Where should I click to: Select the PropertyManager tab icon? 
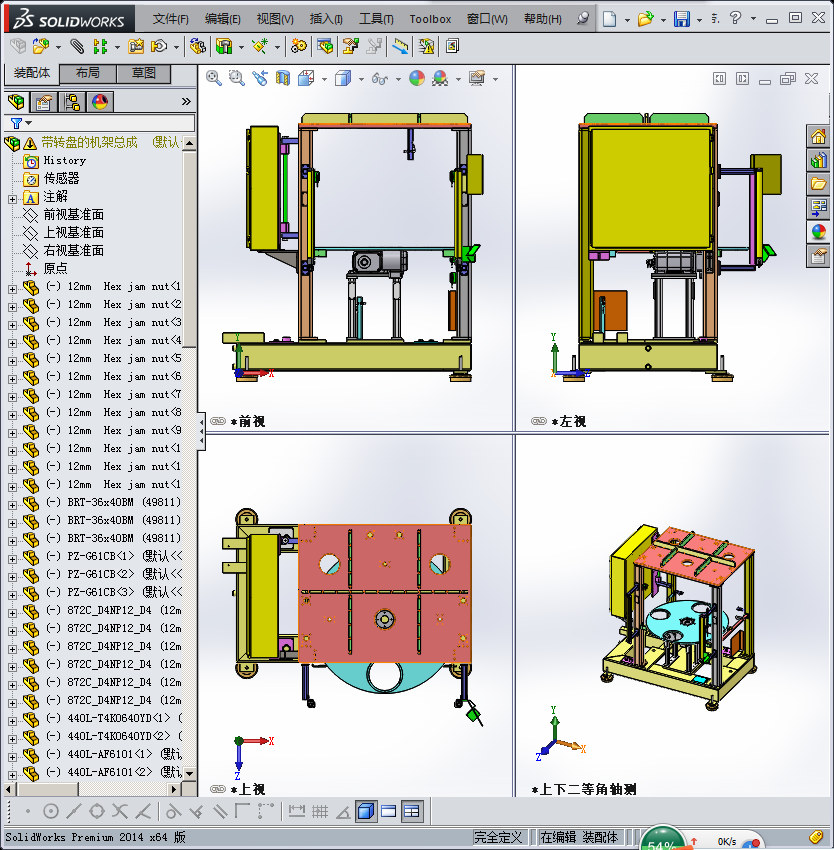(44, 101)
